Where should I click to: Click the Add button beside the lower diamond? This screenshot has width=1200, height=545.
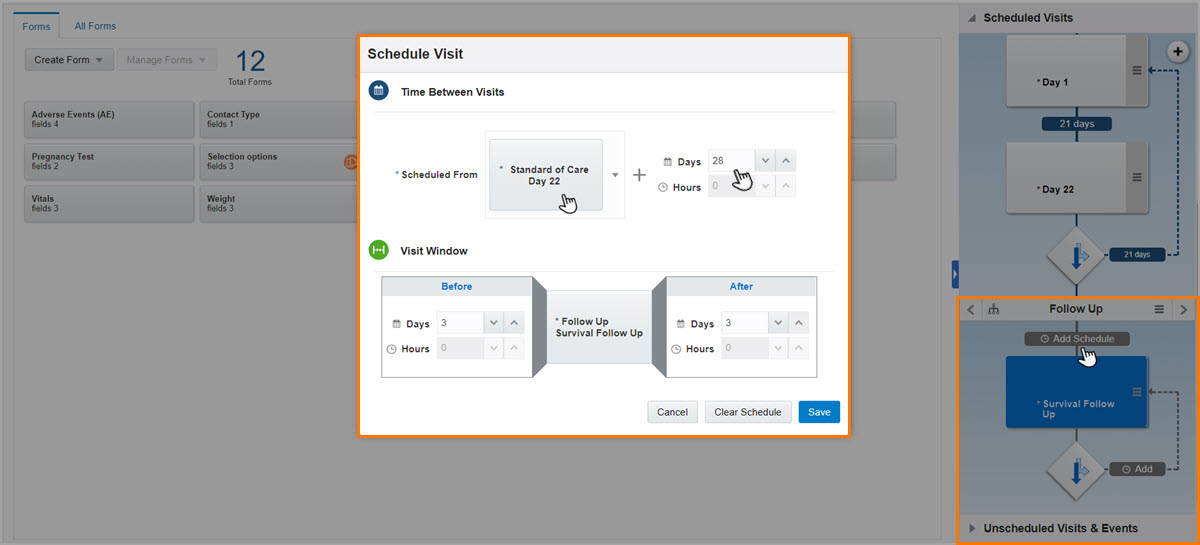(1137, 469)
